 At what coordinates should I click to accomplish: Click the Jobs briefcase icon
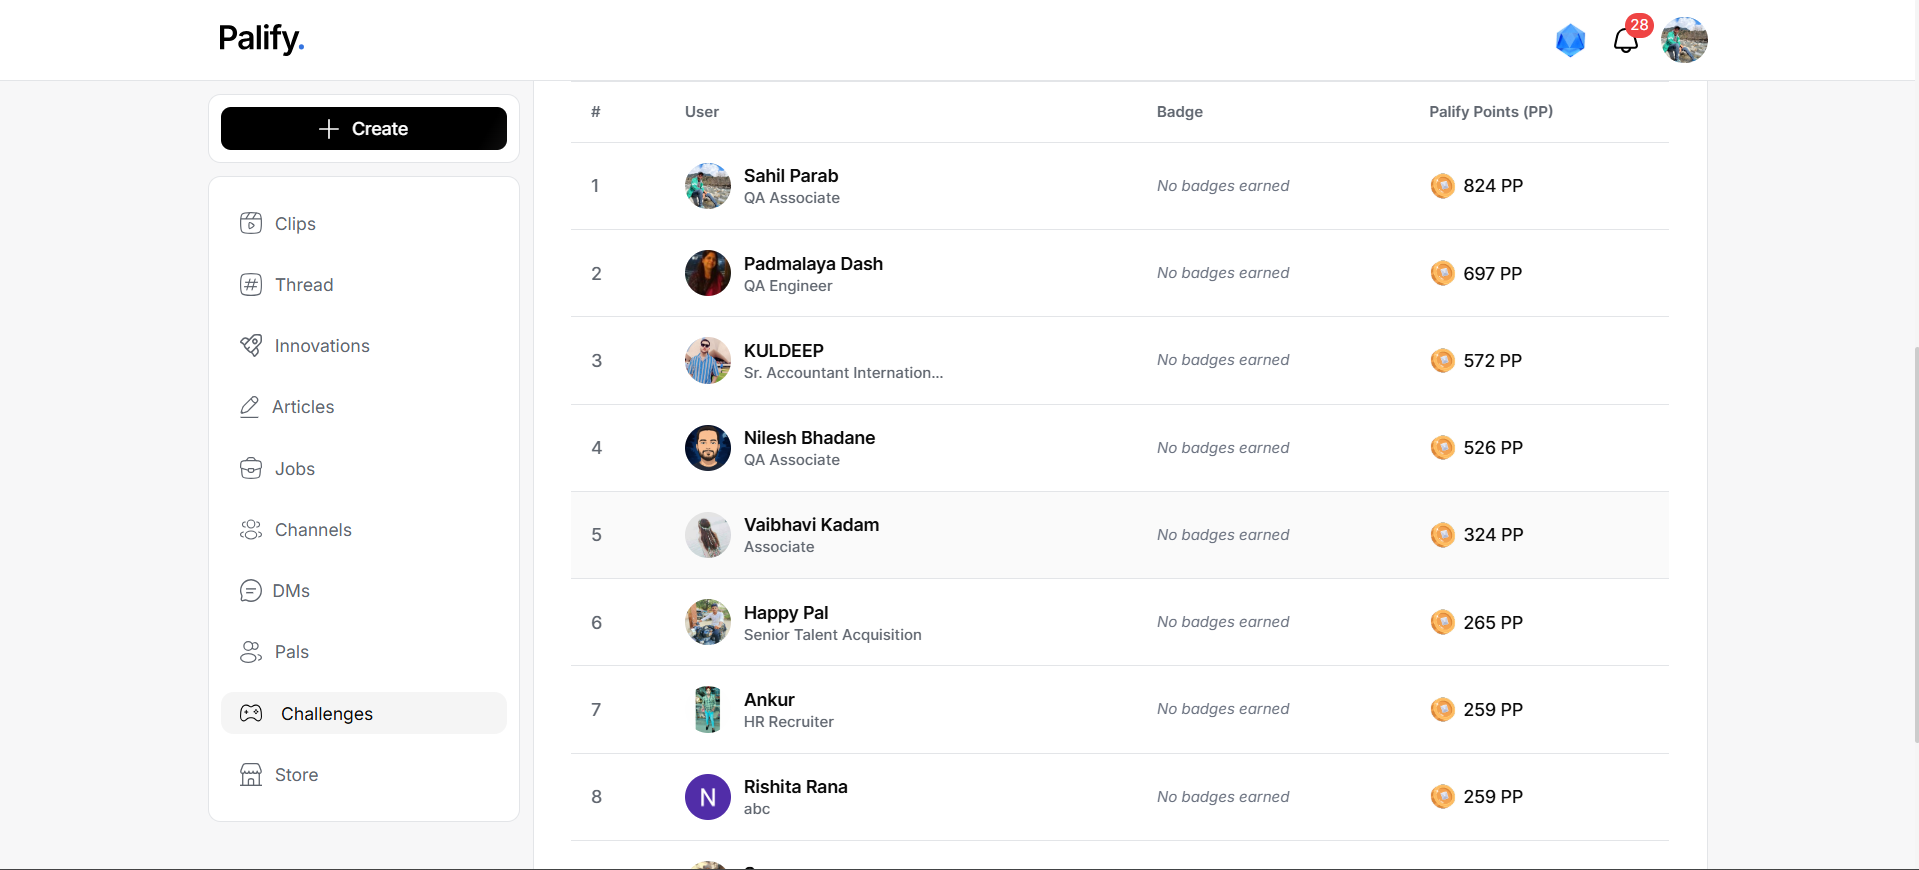pos(251,468)
